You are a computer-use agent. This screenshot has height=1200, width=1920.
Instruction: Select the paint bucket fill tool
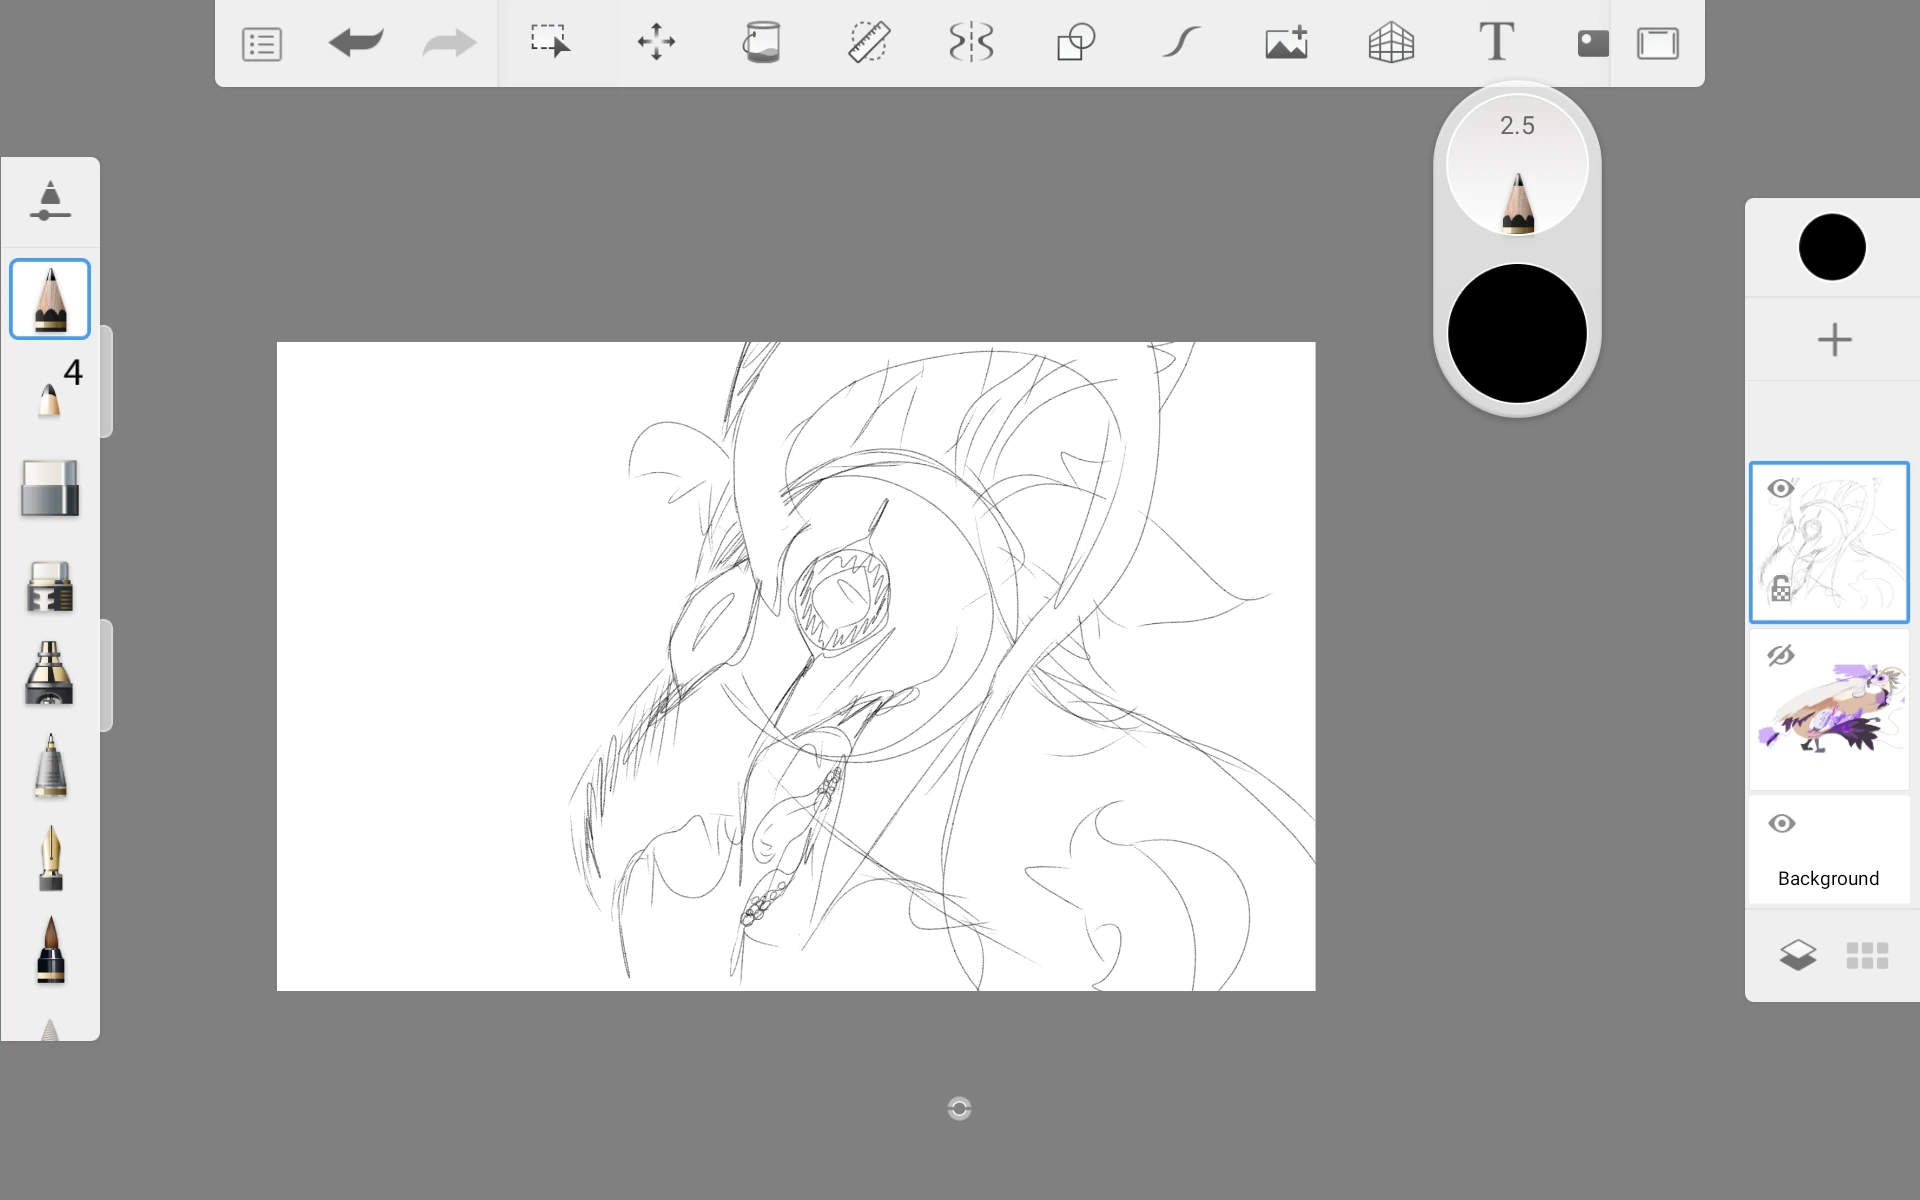[x=762, y=43]
